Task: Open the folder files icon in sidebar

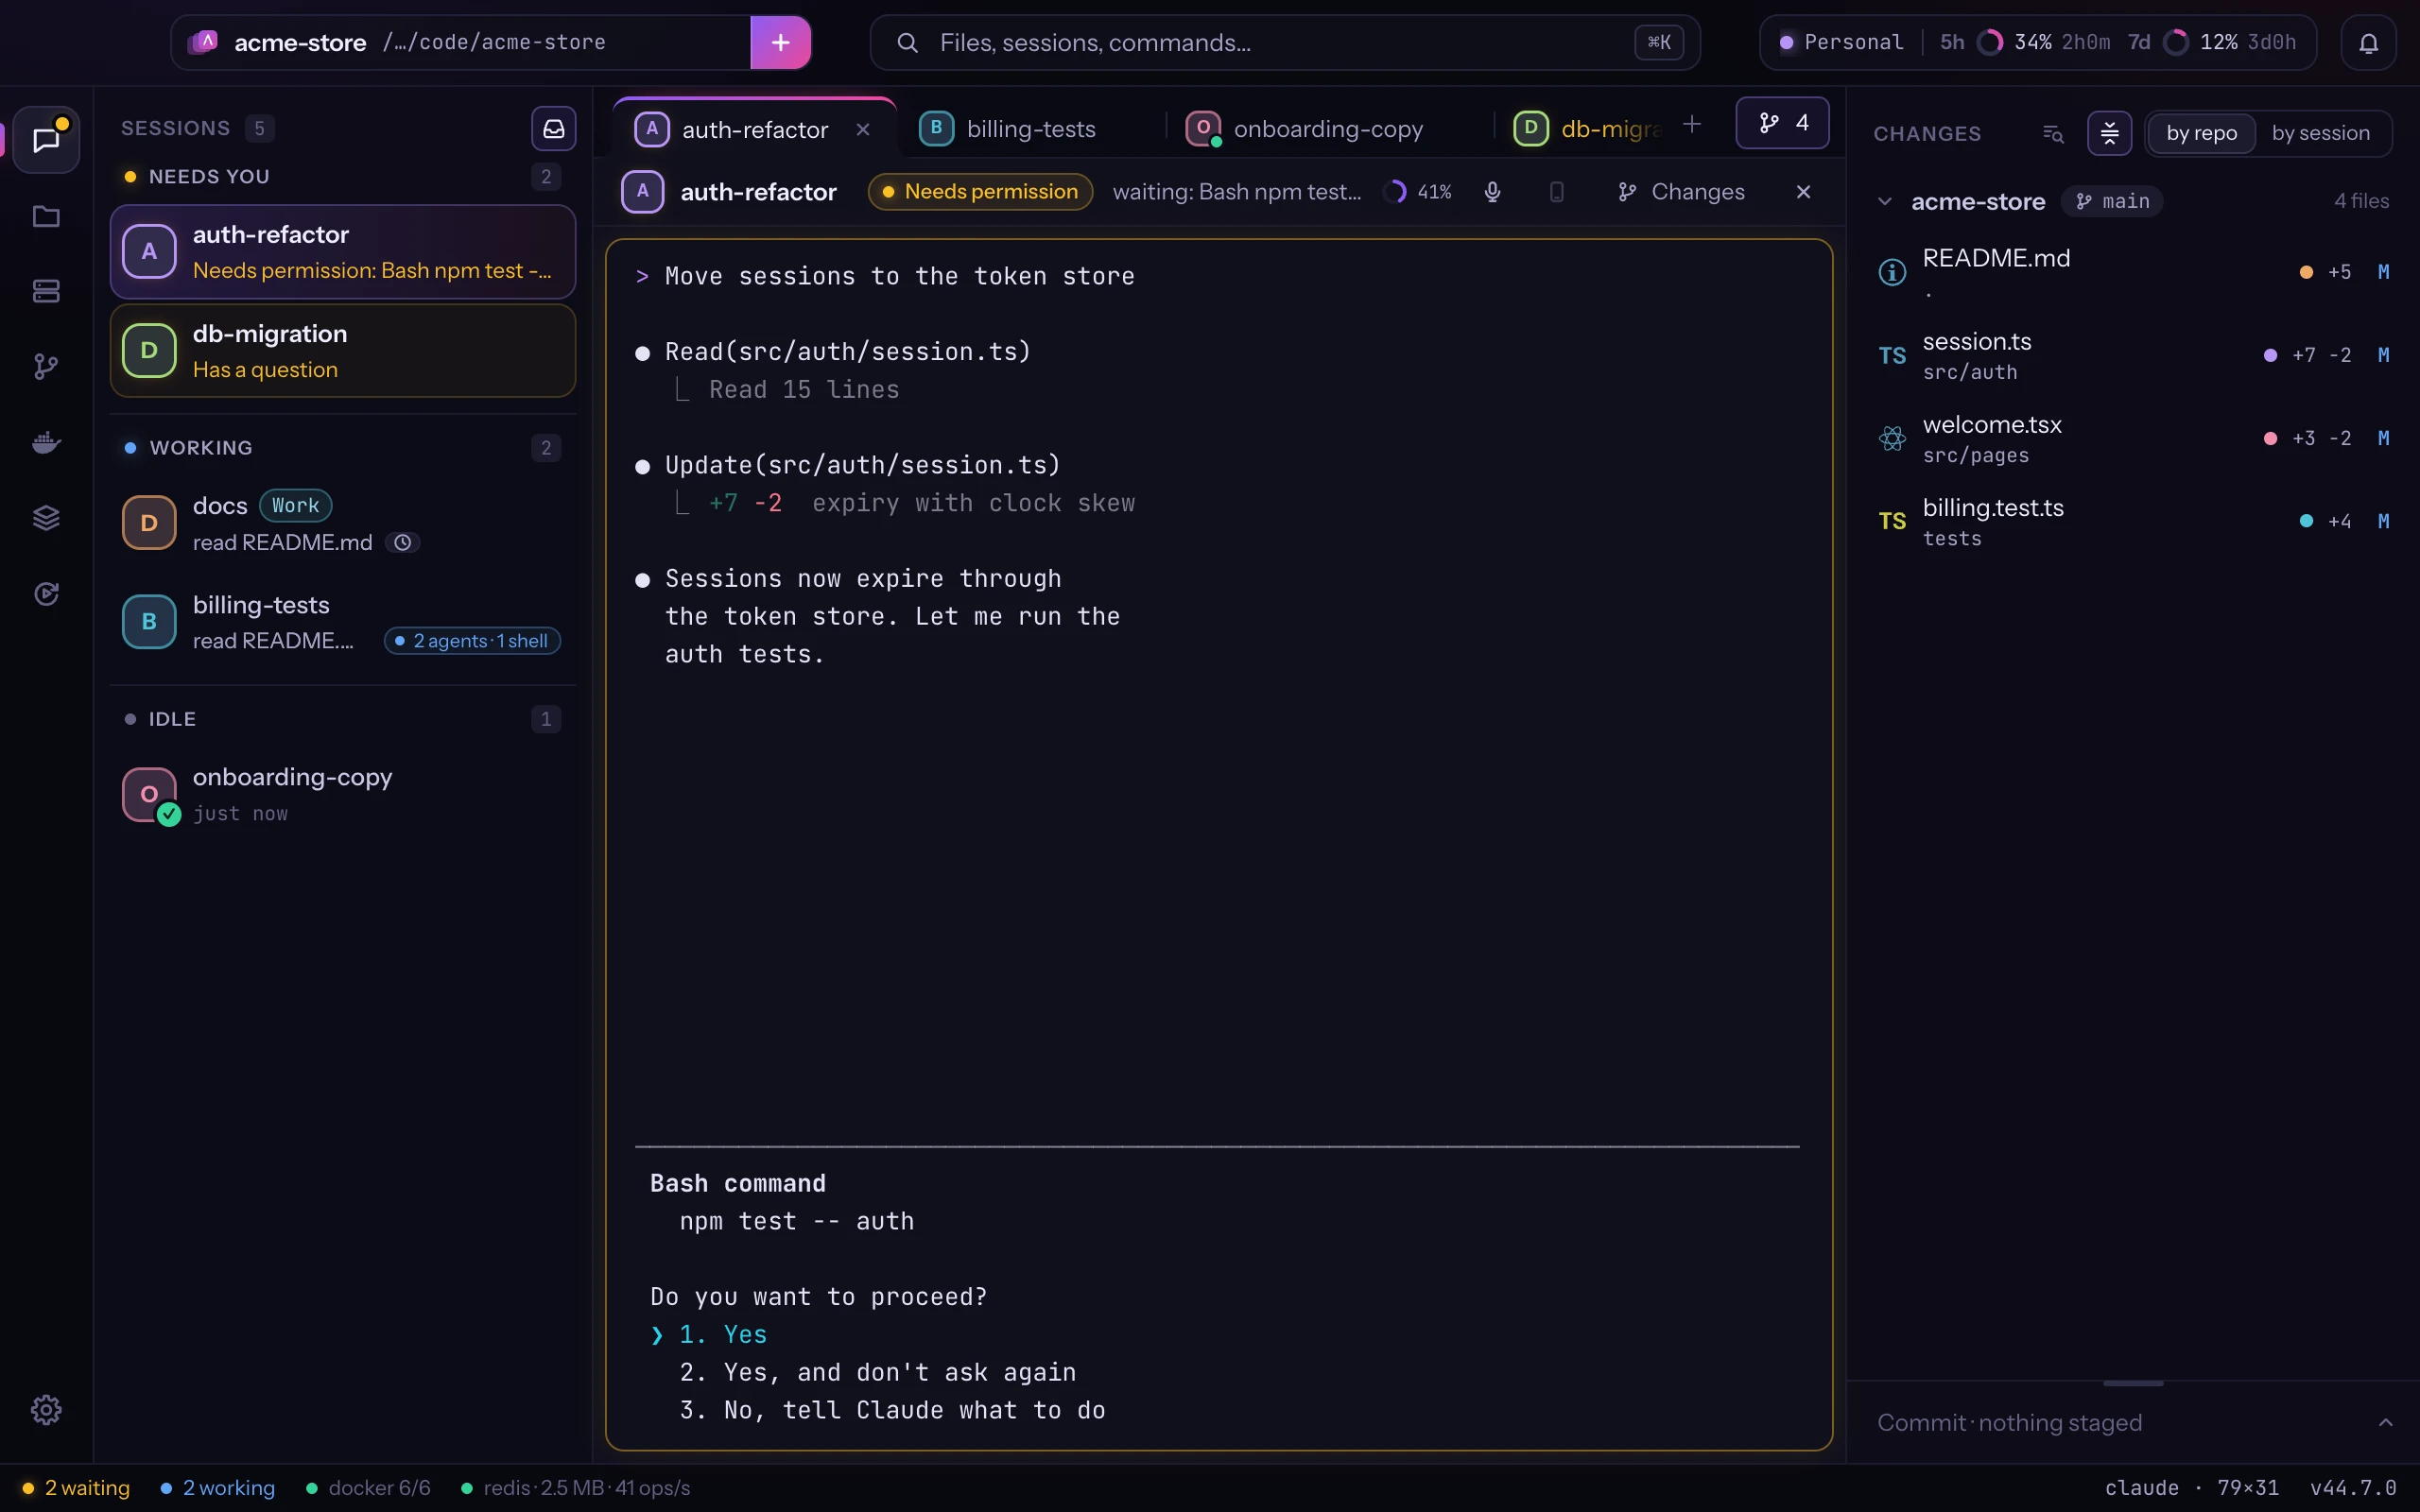Action: coord(46,216)
